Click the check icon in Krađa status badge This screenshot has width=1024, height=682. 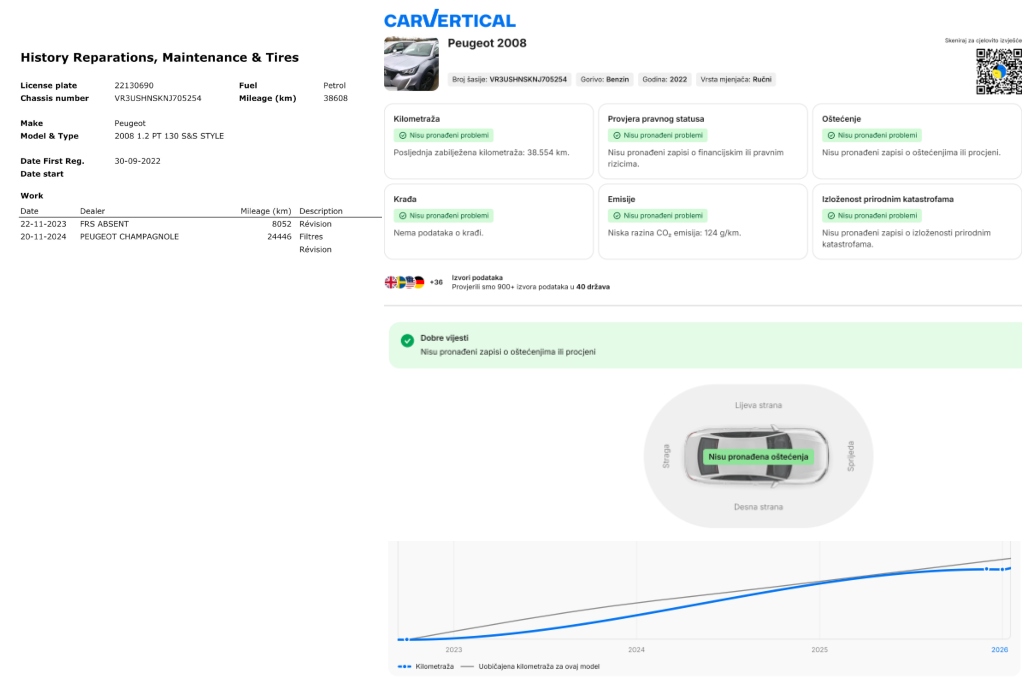click(x=402, y=215)
